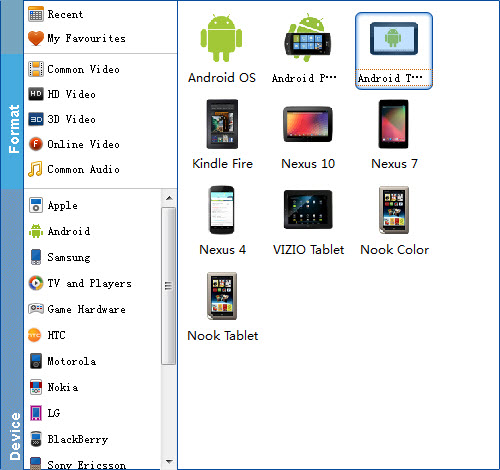Viewport: 500px width, 470px height.
Task: Select the Android Tablet profile icon
Action: (x=394, y=38)
